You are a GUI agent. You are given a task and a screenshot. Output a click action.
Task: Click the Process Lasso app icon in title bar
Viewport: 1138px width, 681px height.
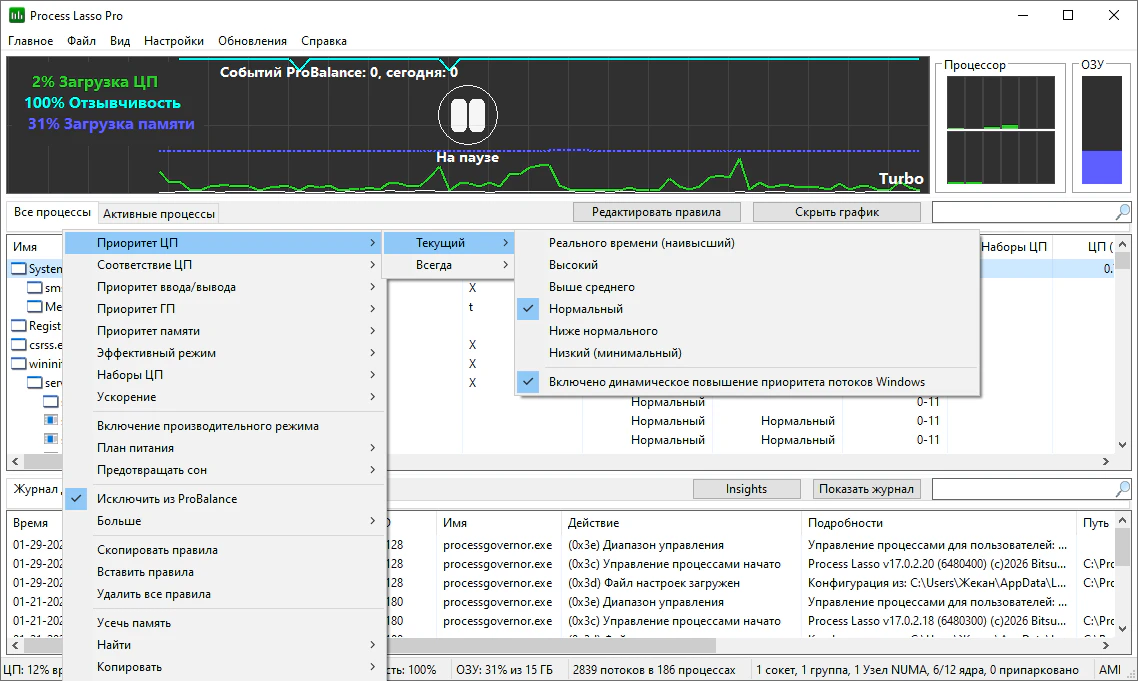coord(17,16)
